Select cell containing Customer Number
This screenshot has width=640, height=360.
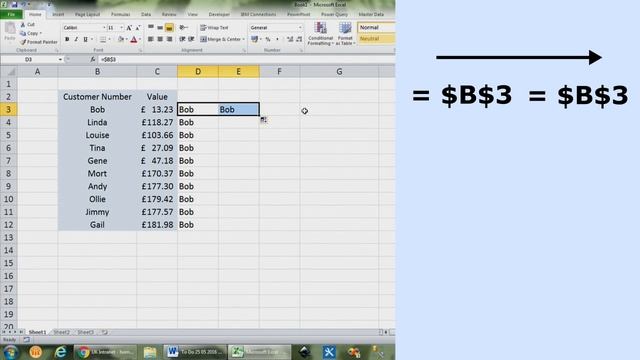point(97,97)
